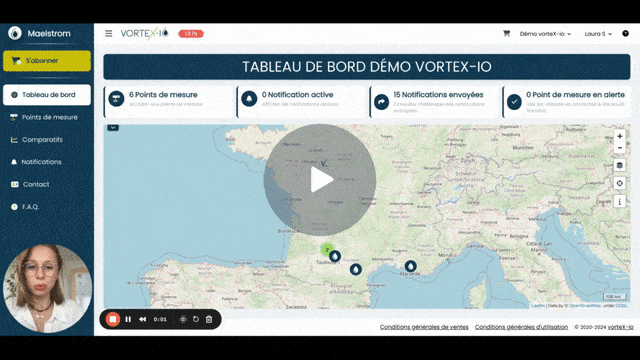Click the 0:01 recording timer
Screen dimensions: 640x360
click(x=160, y=320)
